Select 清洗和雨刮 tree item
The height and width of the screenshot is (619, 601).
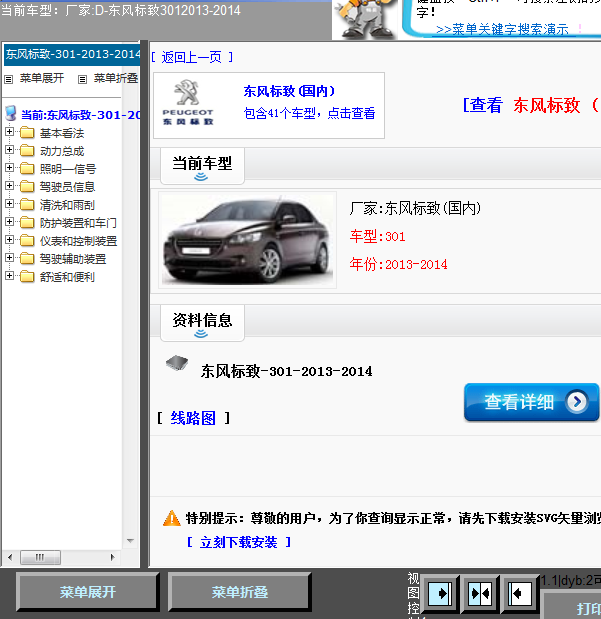click(67, 205)
